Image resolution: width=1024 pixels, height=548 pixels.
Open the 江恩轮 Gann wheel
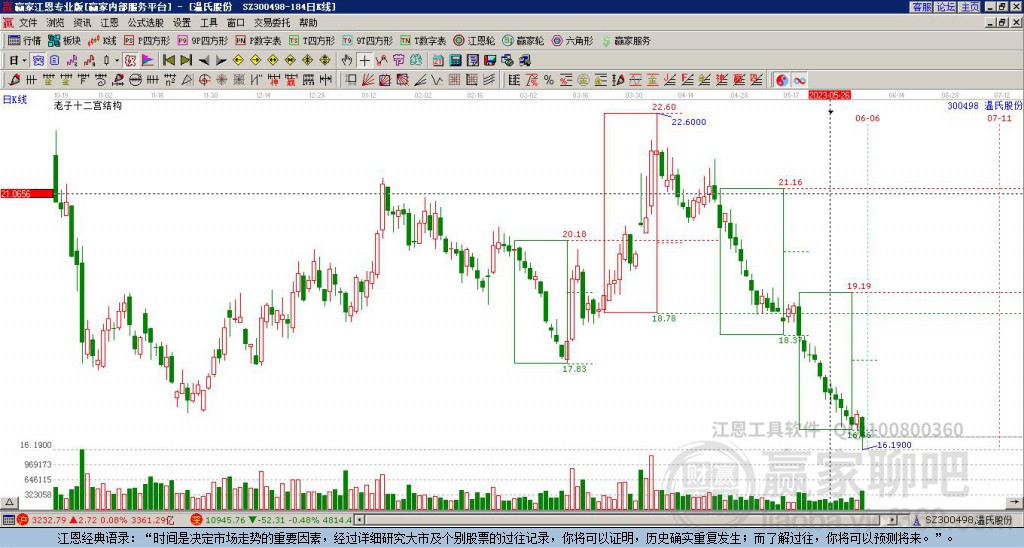point(474,40)
